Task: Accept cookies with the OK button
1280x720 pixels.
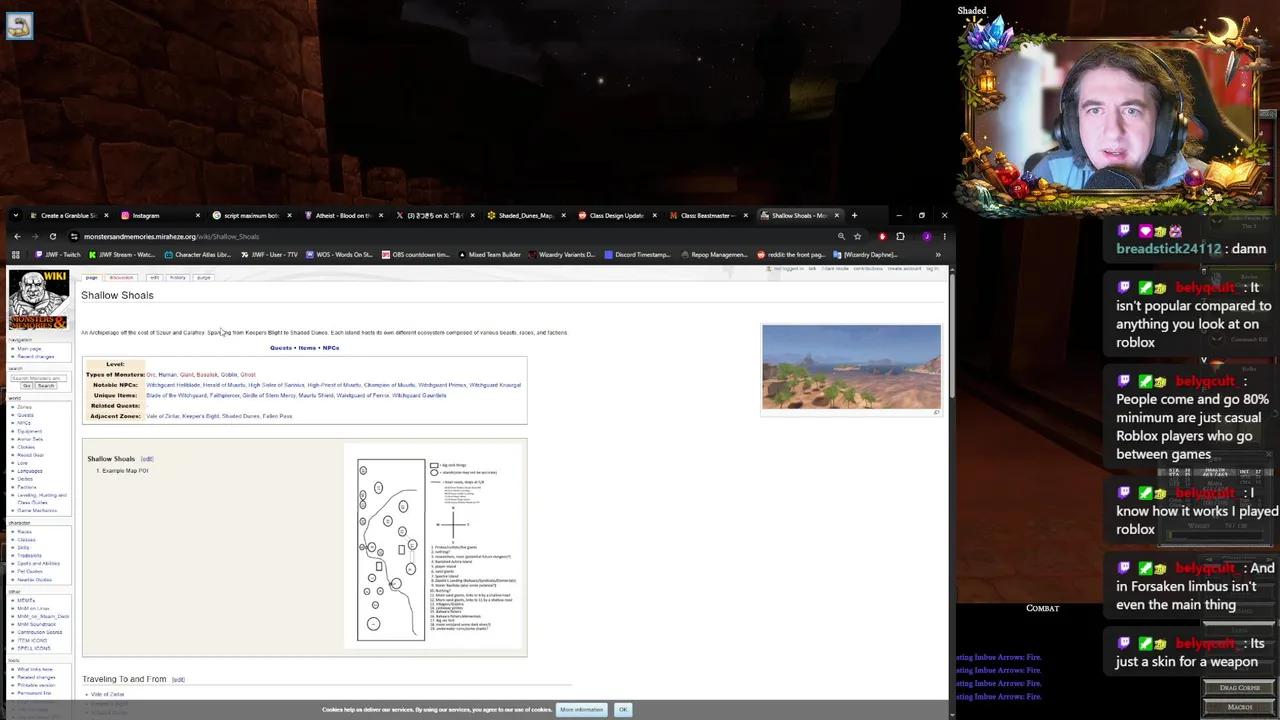Action: click(623, 710)
